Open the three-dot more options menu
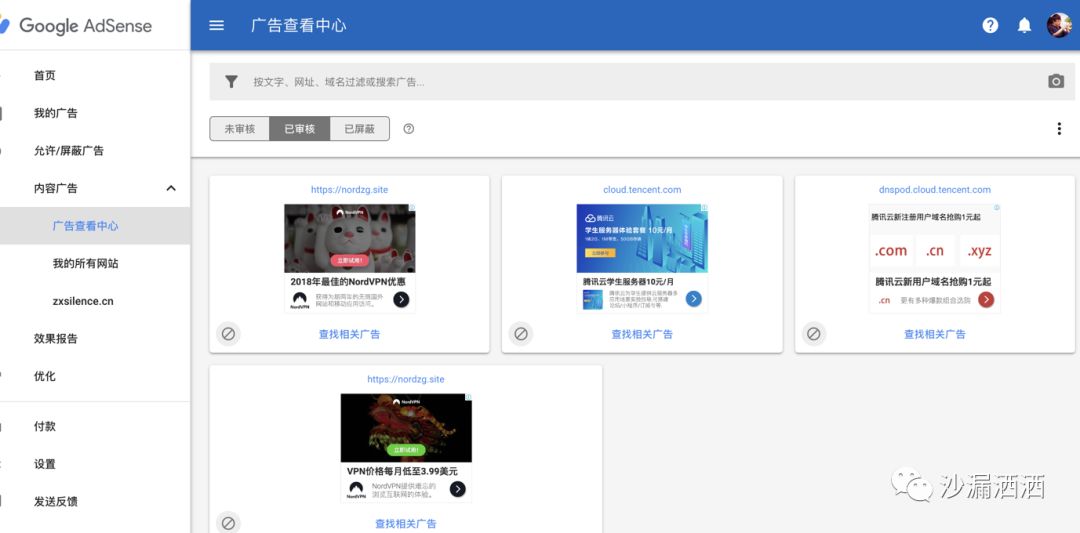Viewport: 1080px width, 533px height. (1059, 129)
